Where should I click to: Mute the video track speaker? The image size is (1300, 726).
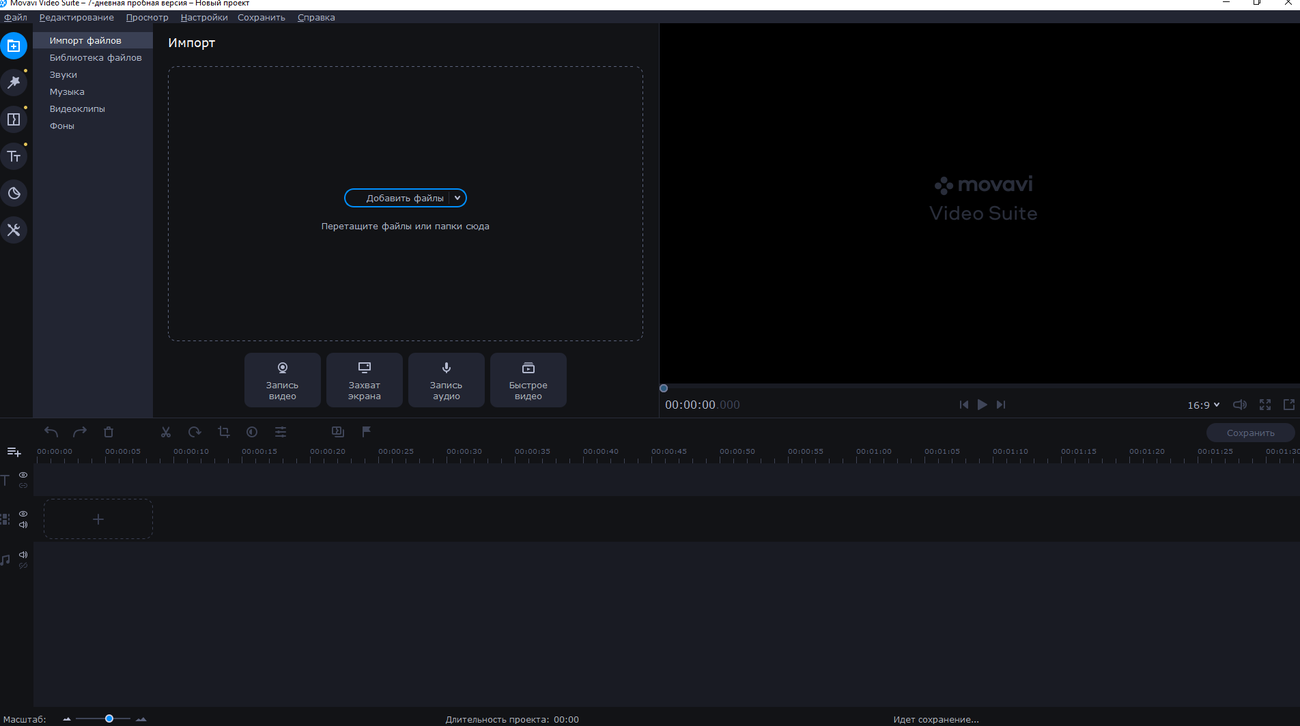pyautogui.click(x=23, y=525)
